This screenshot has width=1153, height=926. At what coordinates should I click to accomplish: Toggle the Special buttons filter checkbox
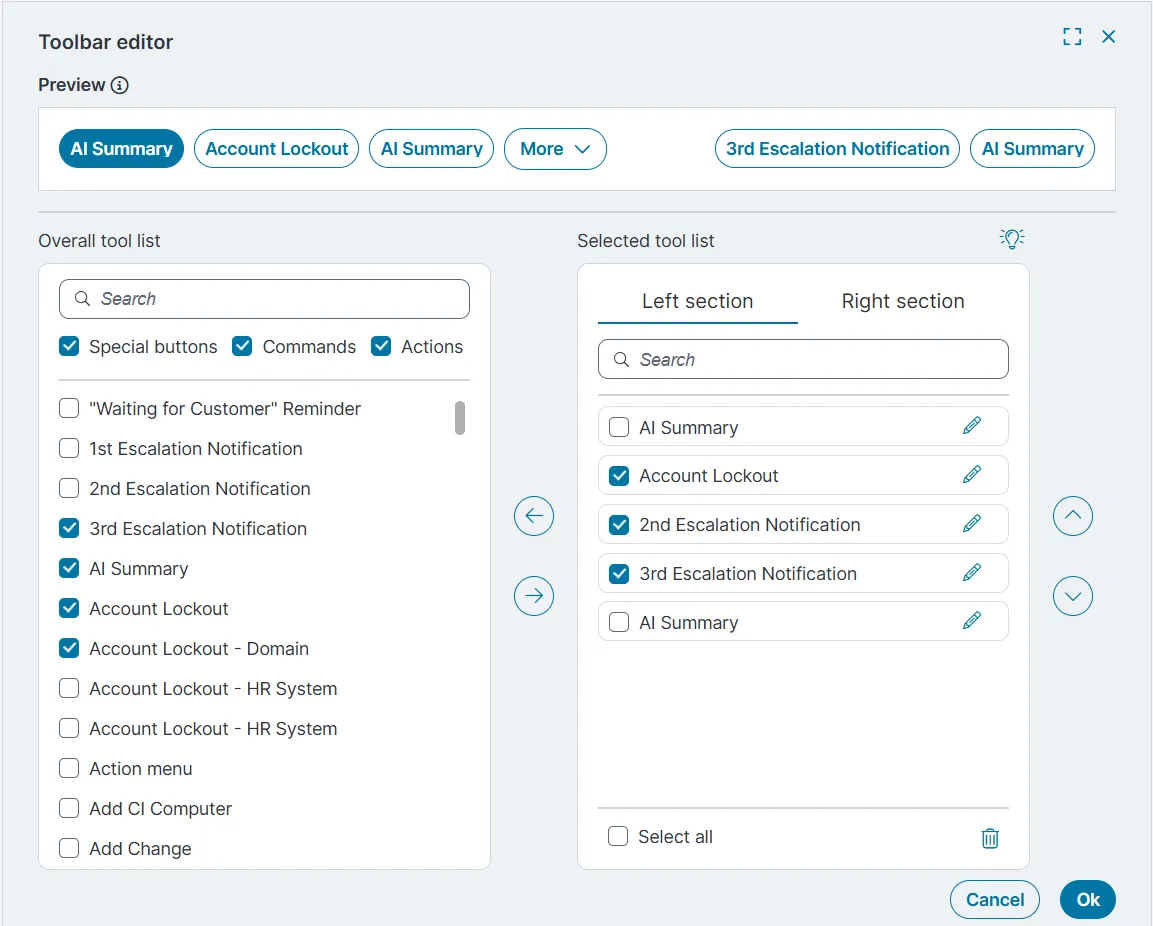[x=69, y=346]
